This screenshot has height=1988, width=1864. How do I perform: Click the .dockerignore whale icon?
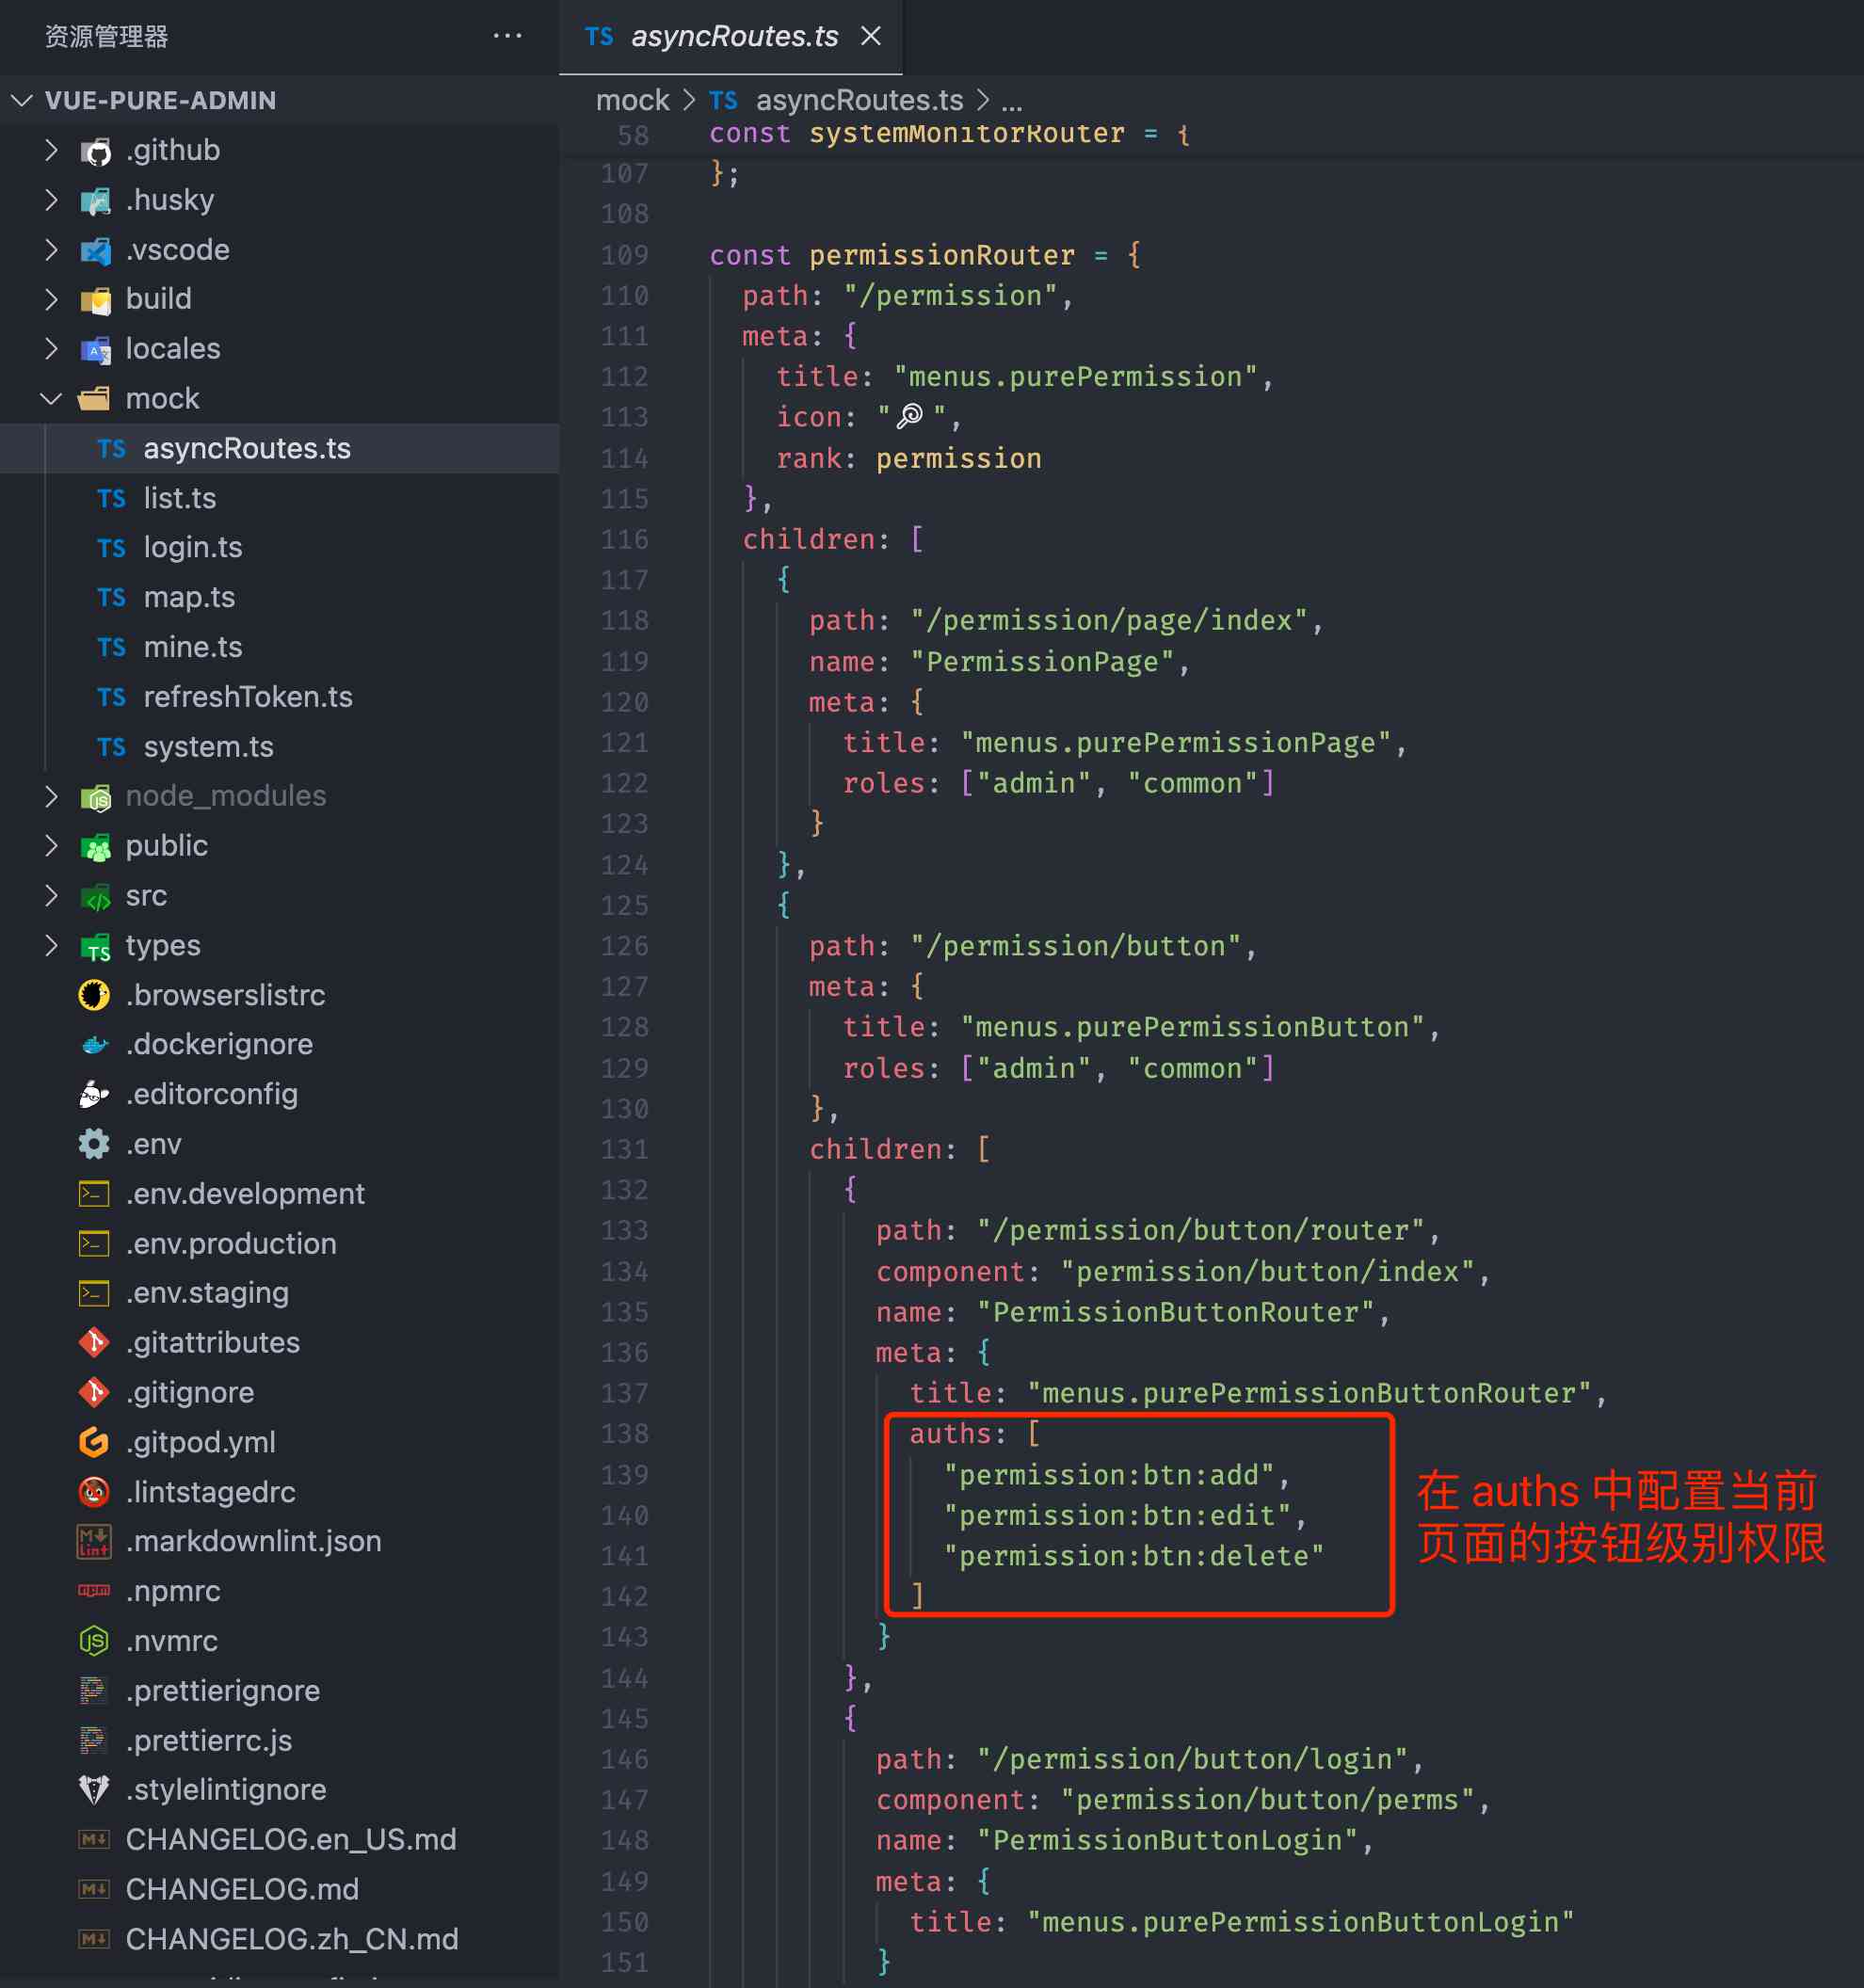tap(94, 1044)
